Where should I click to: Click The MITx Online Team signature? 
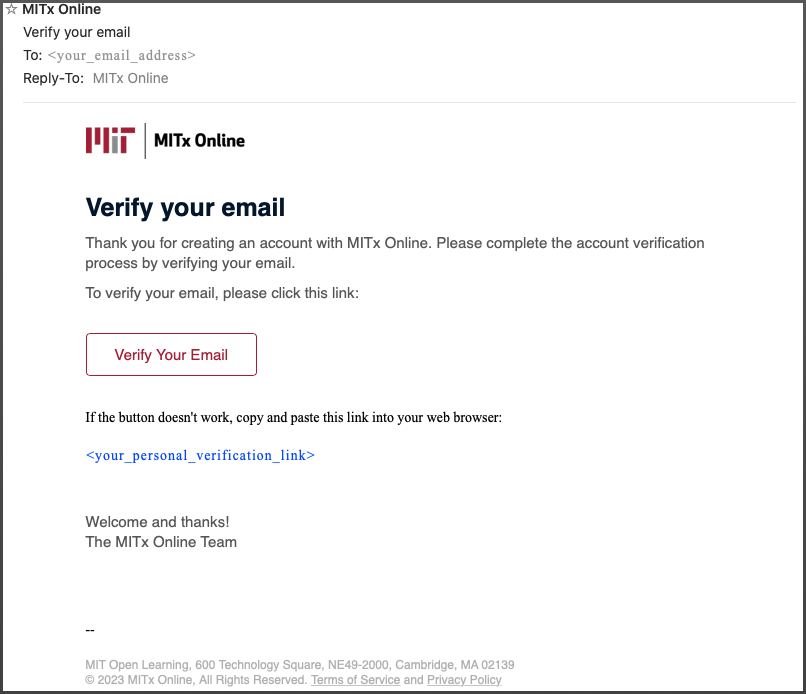coord(161,542)
